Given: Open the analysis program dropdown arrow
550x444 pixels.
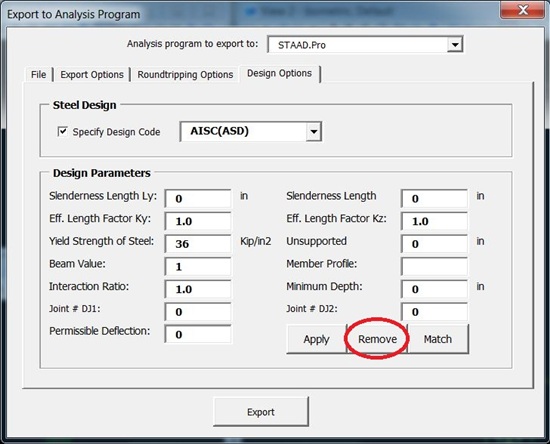Looking at the screenshot, I should click(455, 45).
